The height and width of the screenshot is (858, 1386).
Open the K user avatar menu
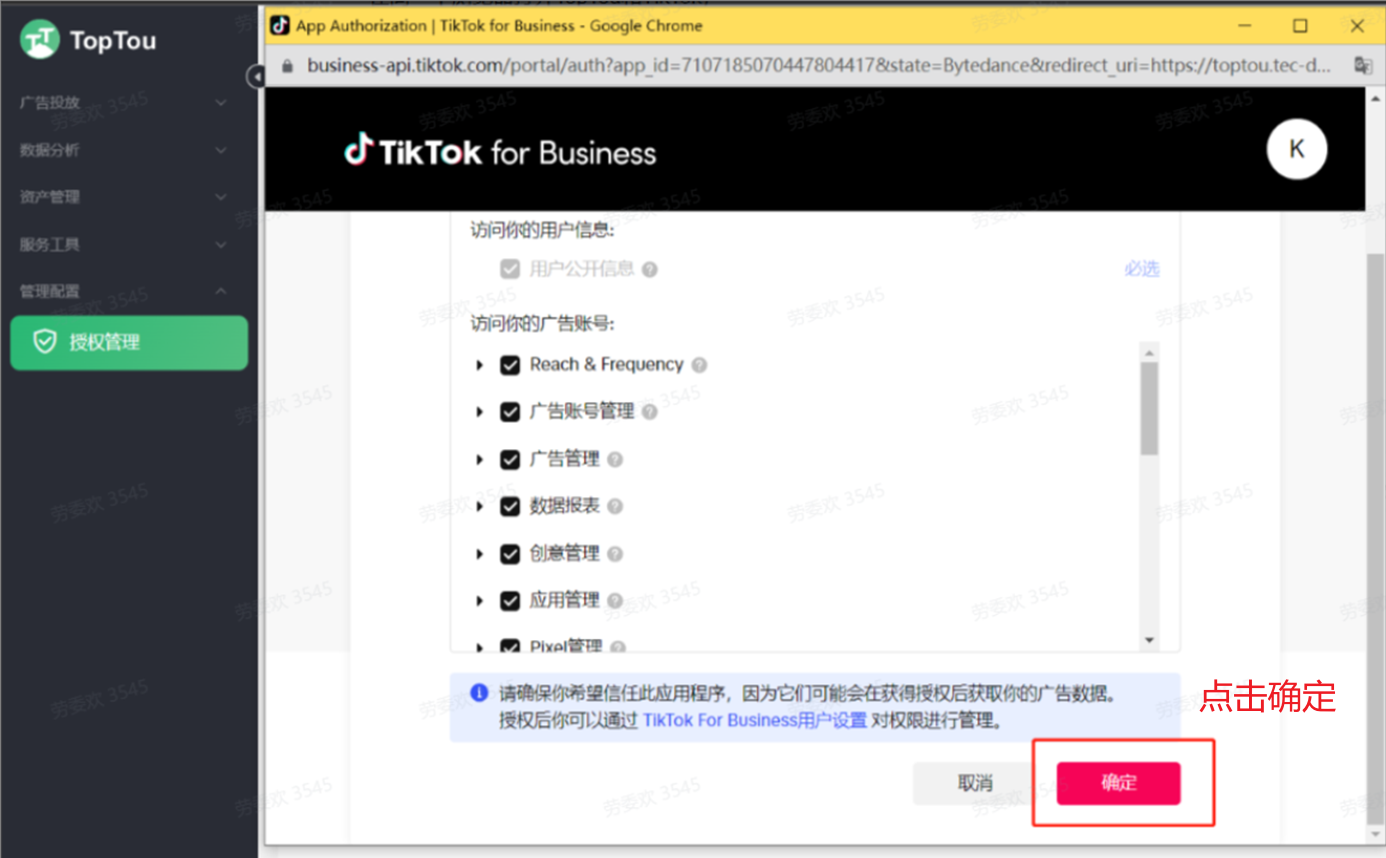tap(1297, 150)
